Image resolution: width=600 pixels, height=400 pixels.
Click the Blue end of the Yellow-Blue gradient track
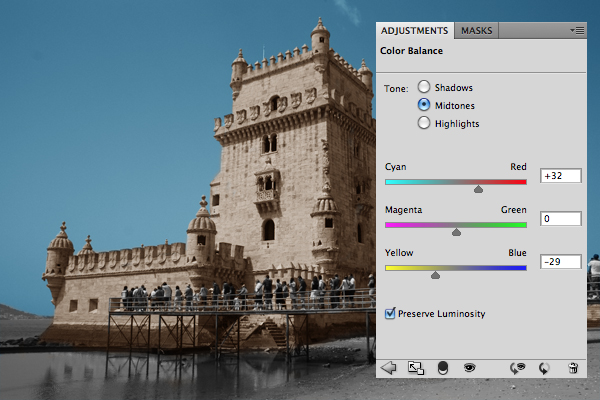[x=523, y=268]
